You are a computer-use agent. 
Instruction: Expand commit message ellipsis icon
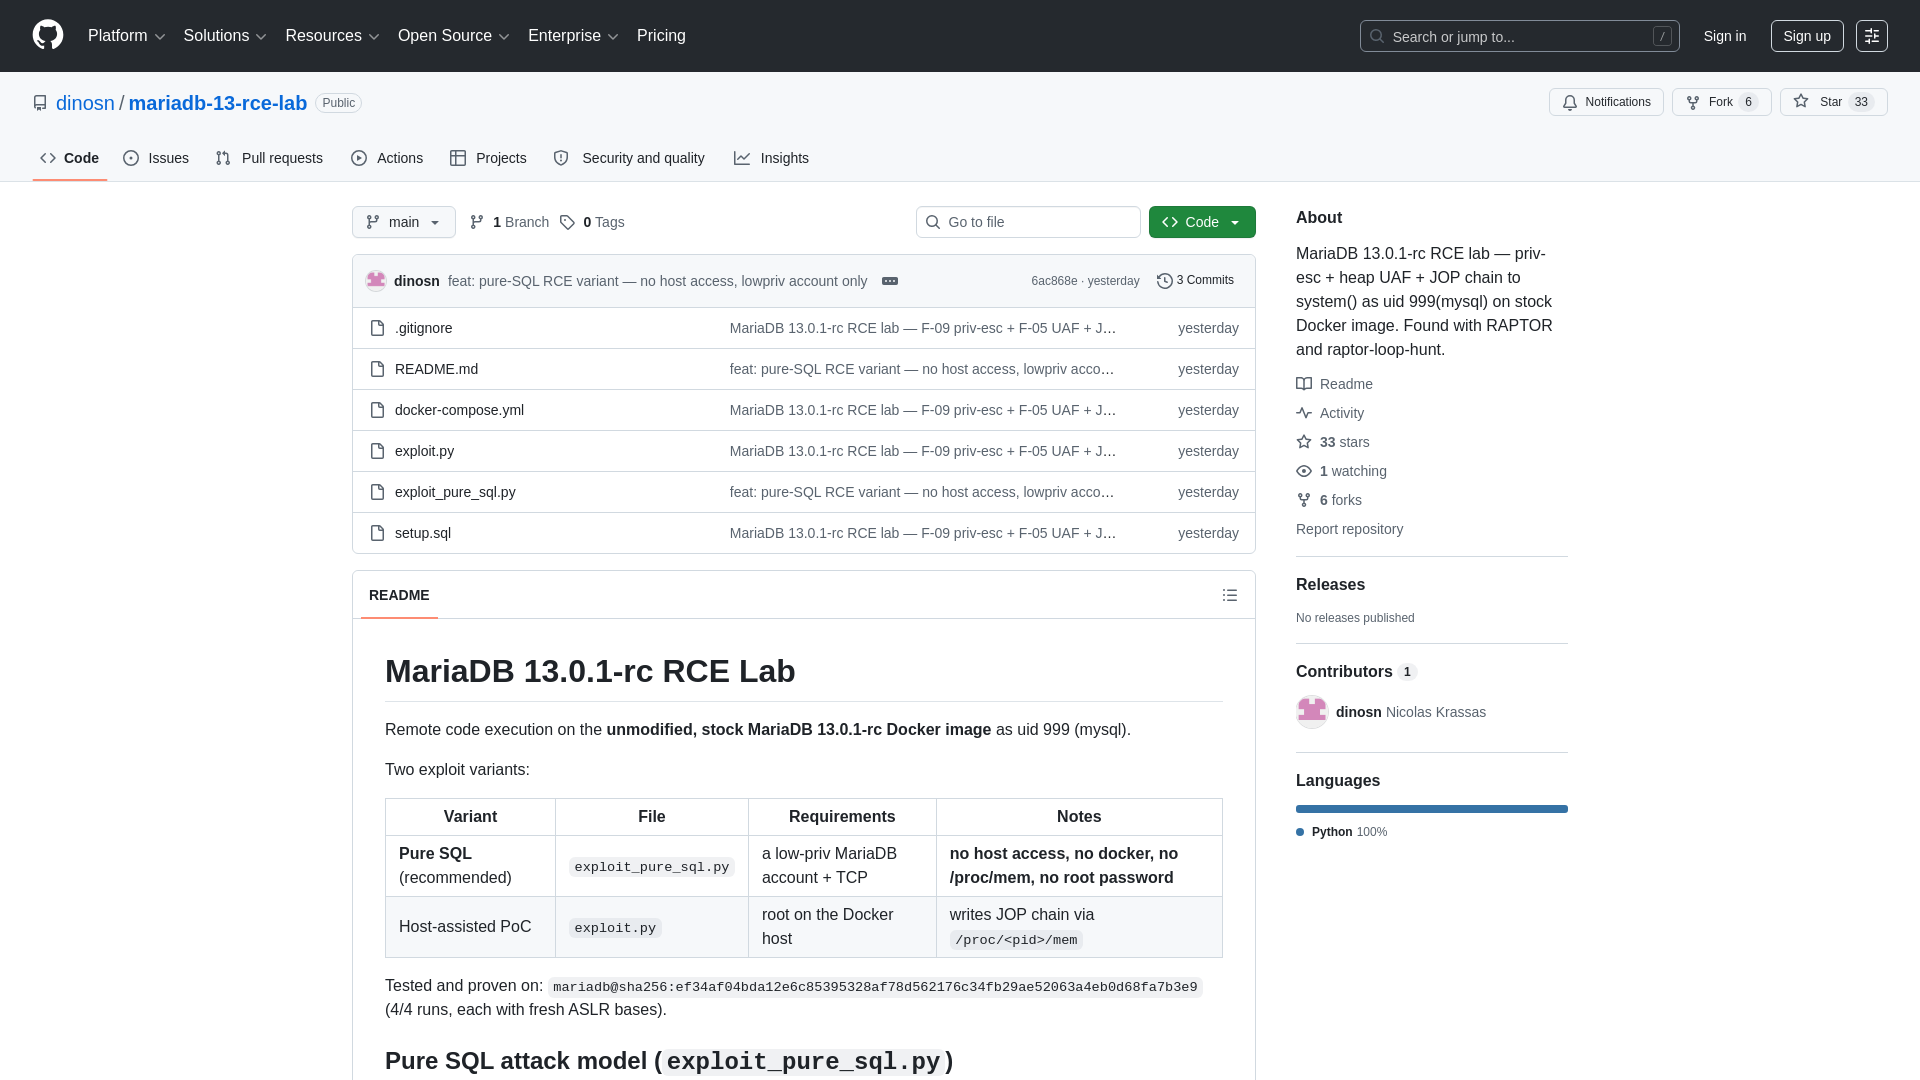click(890, 281)
